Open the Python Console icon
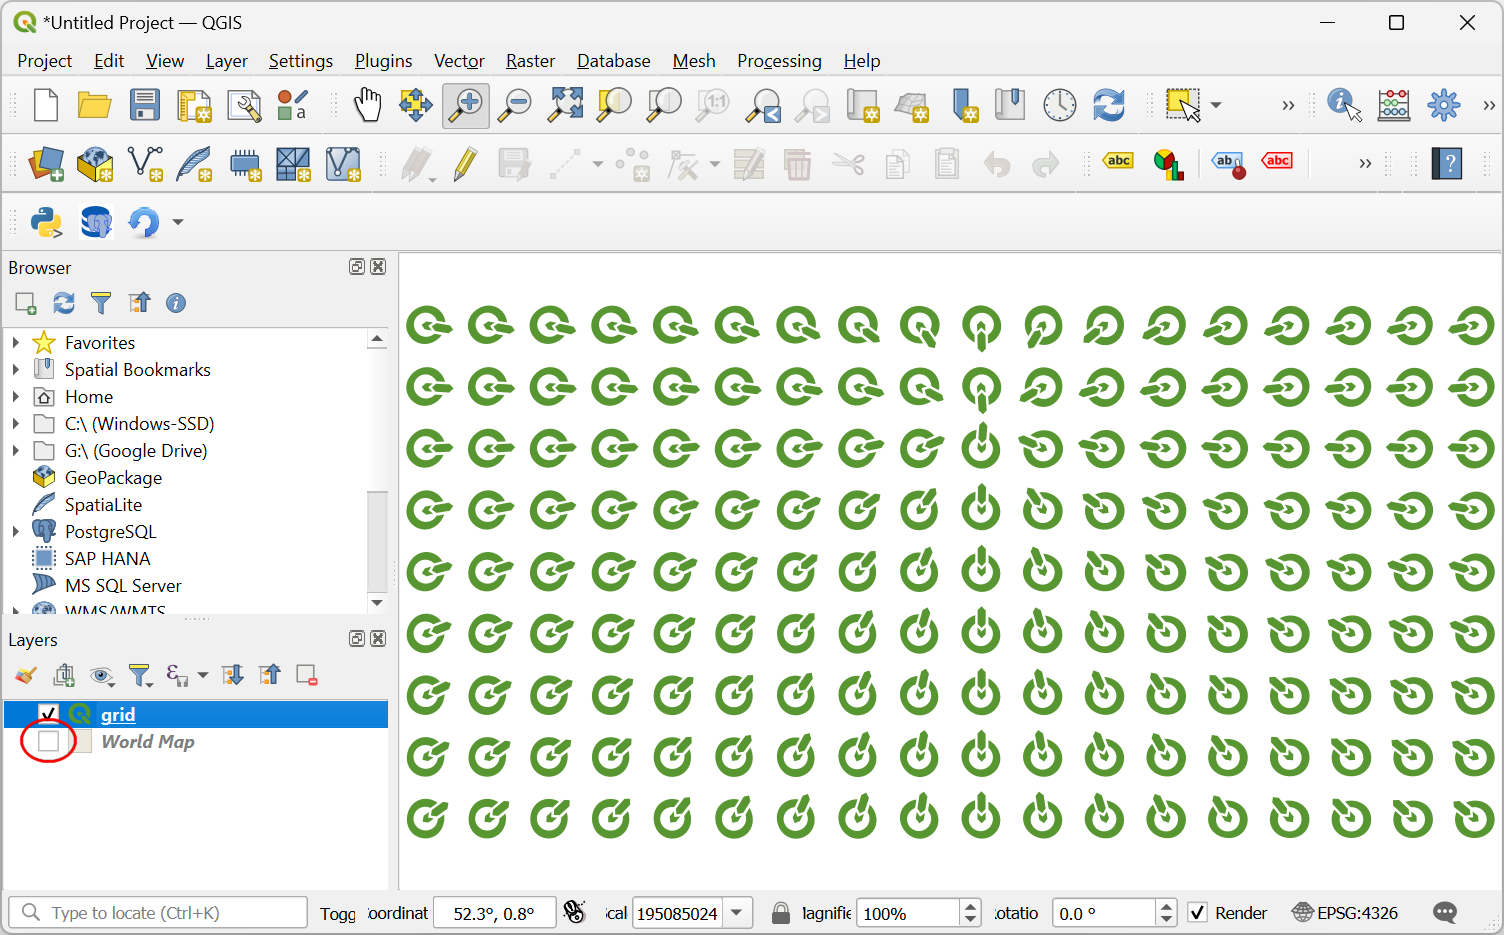Screen dimensions: 1504x935 (46, 222)
